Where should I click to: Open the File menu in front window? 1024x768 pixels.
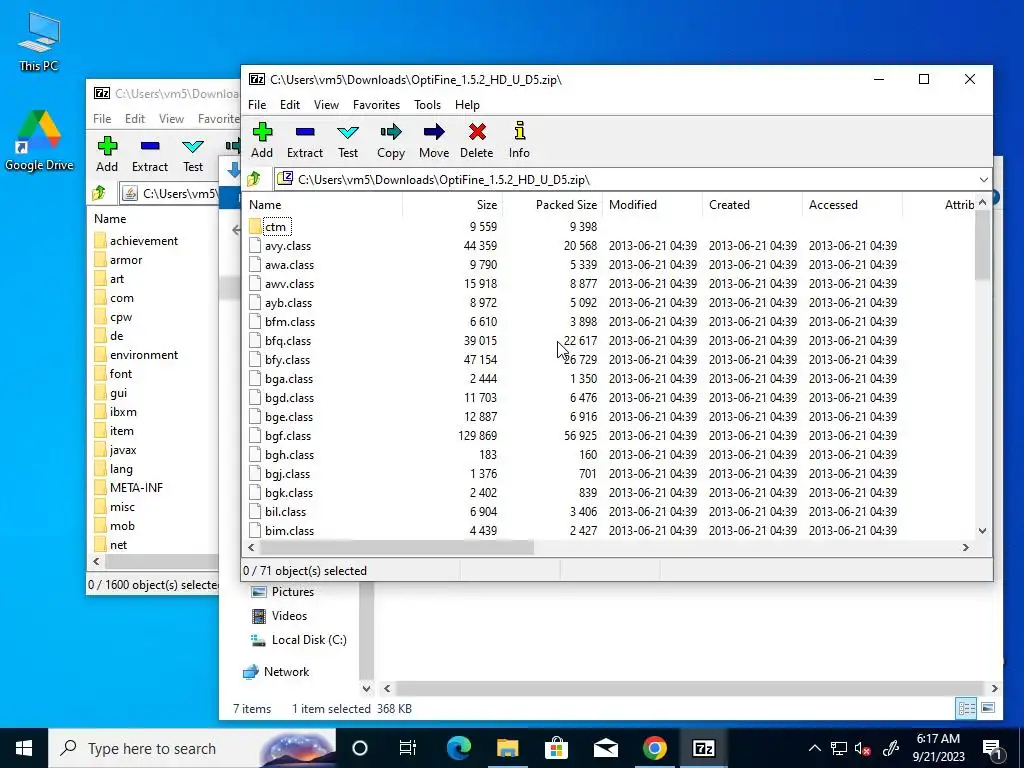tap(257, 104)
